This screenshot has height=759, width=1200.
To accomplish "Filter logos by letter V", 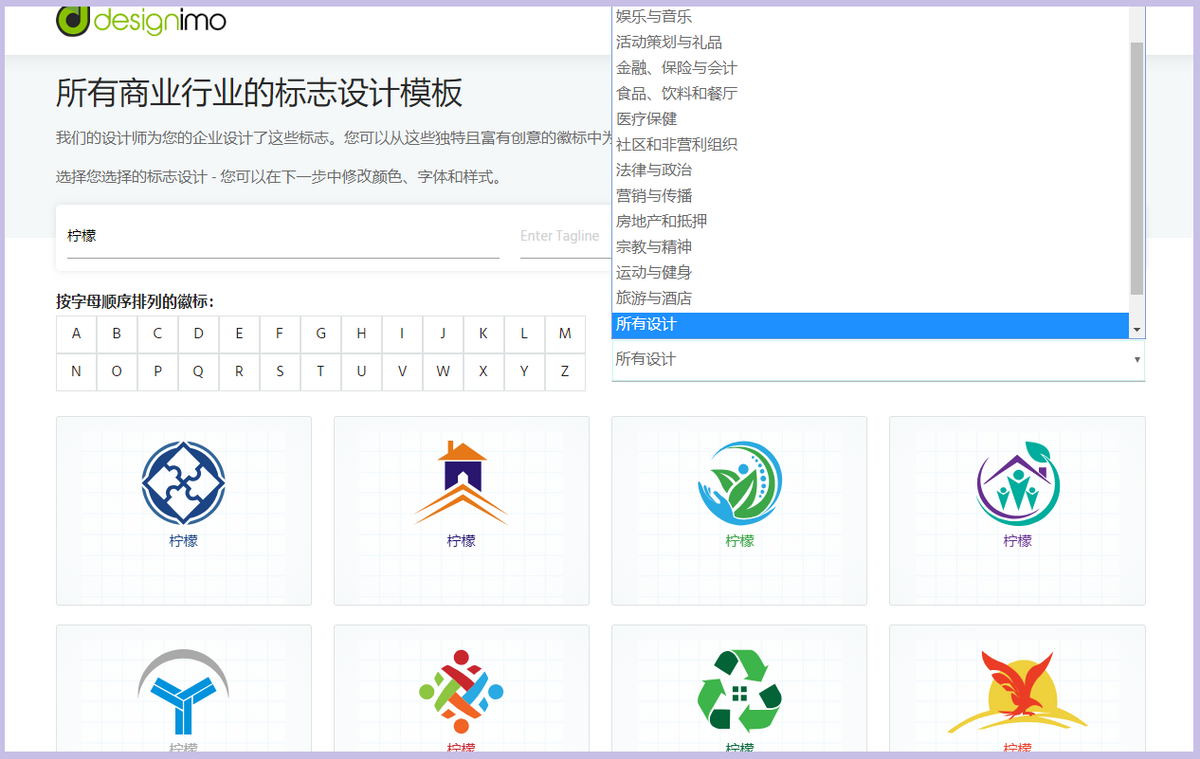I will (x=402, y=372).
